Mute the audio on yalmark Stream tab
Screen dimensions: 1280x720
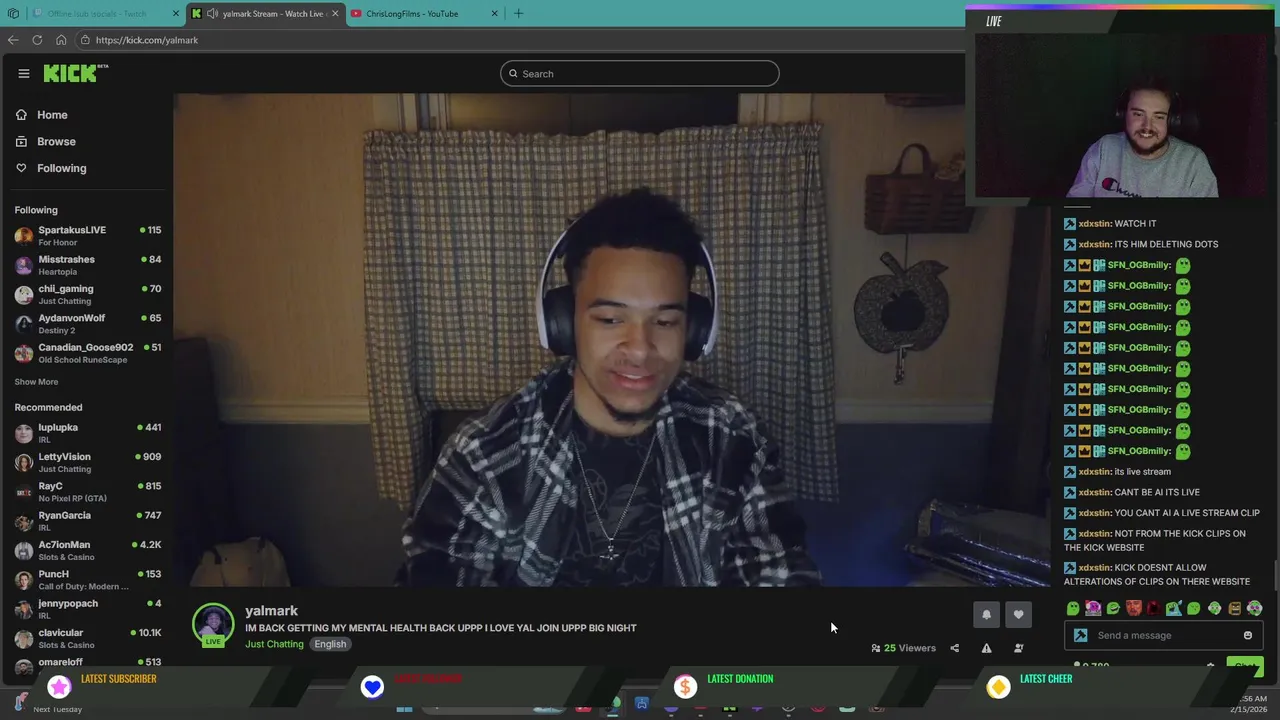[212, 13]
